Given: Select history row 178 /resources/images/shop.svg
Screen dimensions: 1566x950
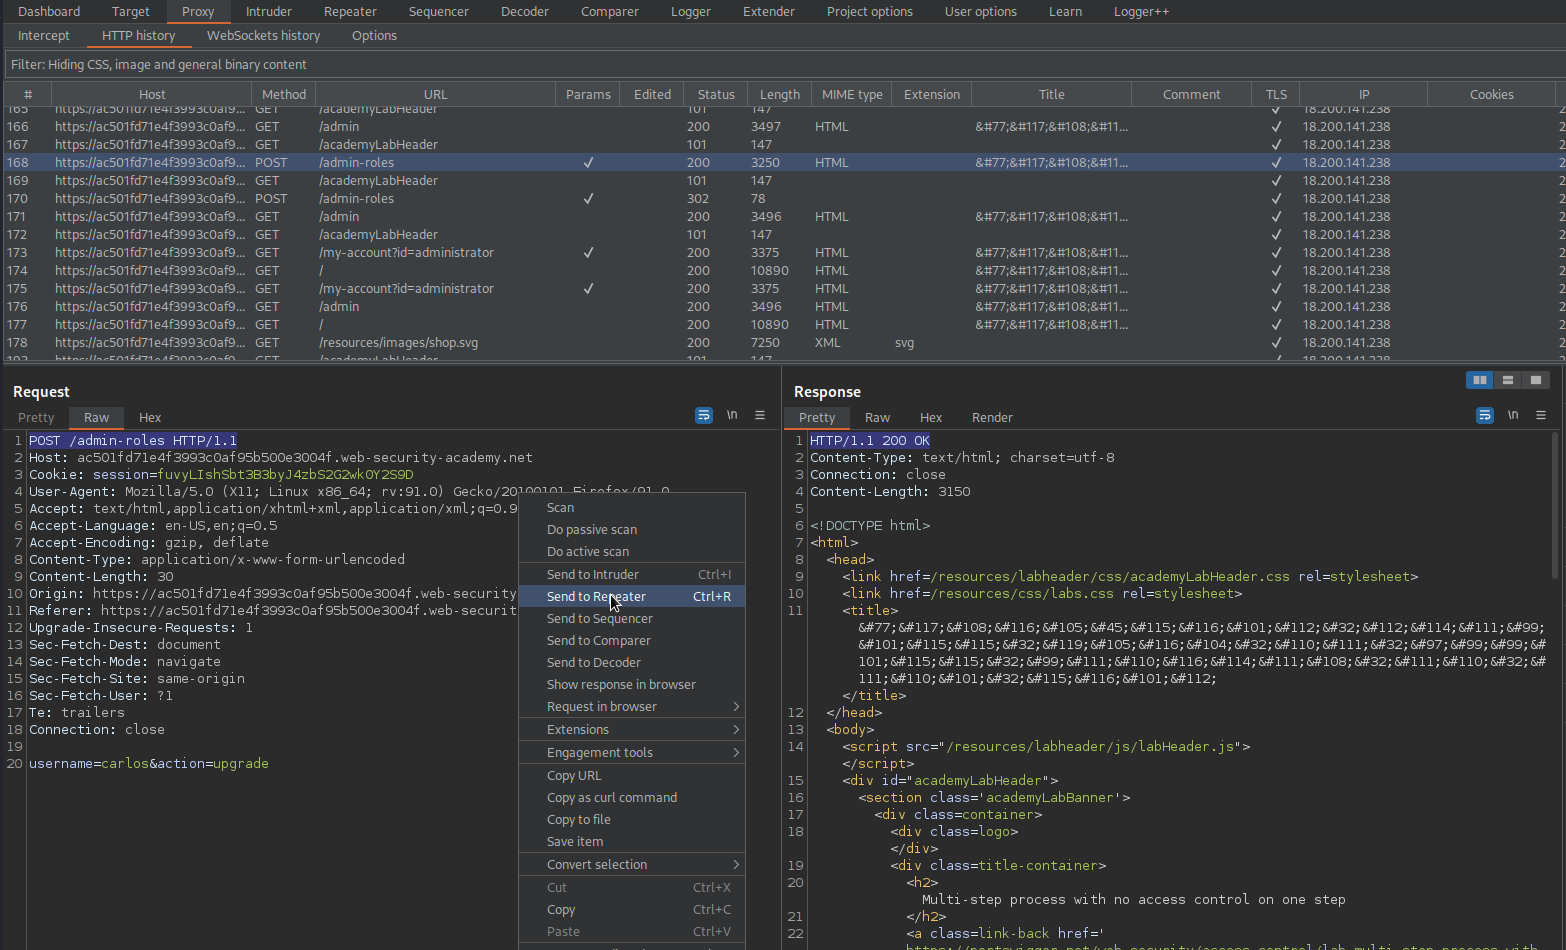Looking at the screenshot, I should coord(783,343).
